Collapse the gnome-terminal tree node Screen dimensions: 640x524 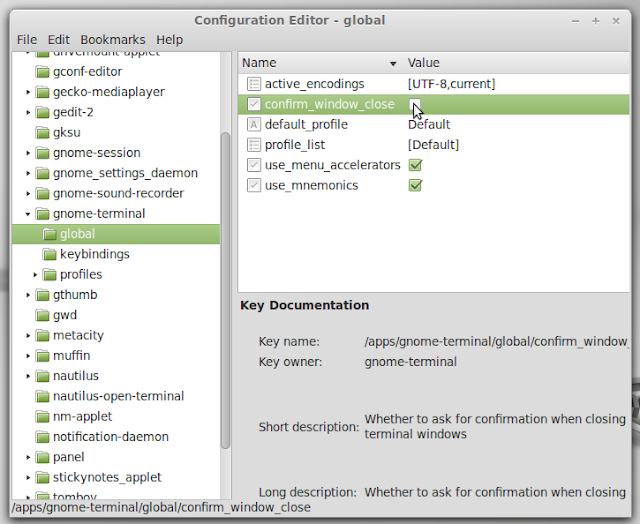[28, 214]
